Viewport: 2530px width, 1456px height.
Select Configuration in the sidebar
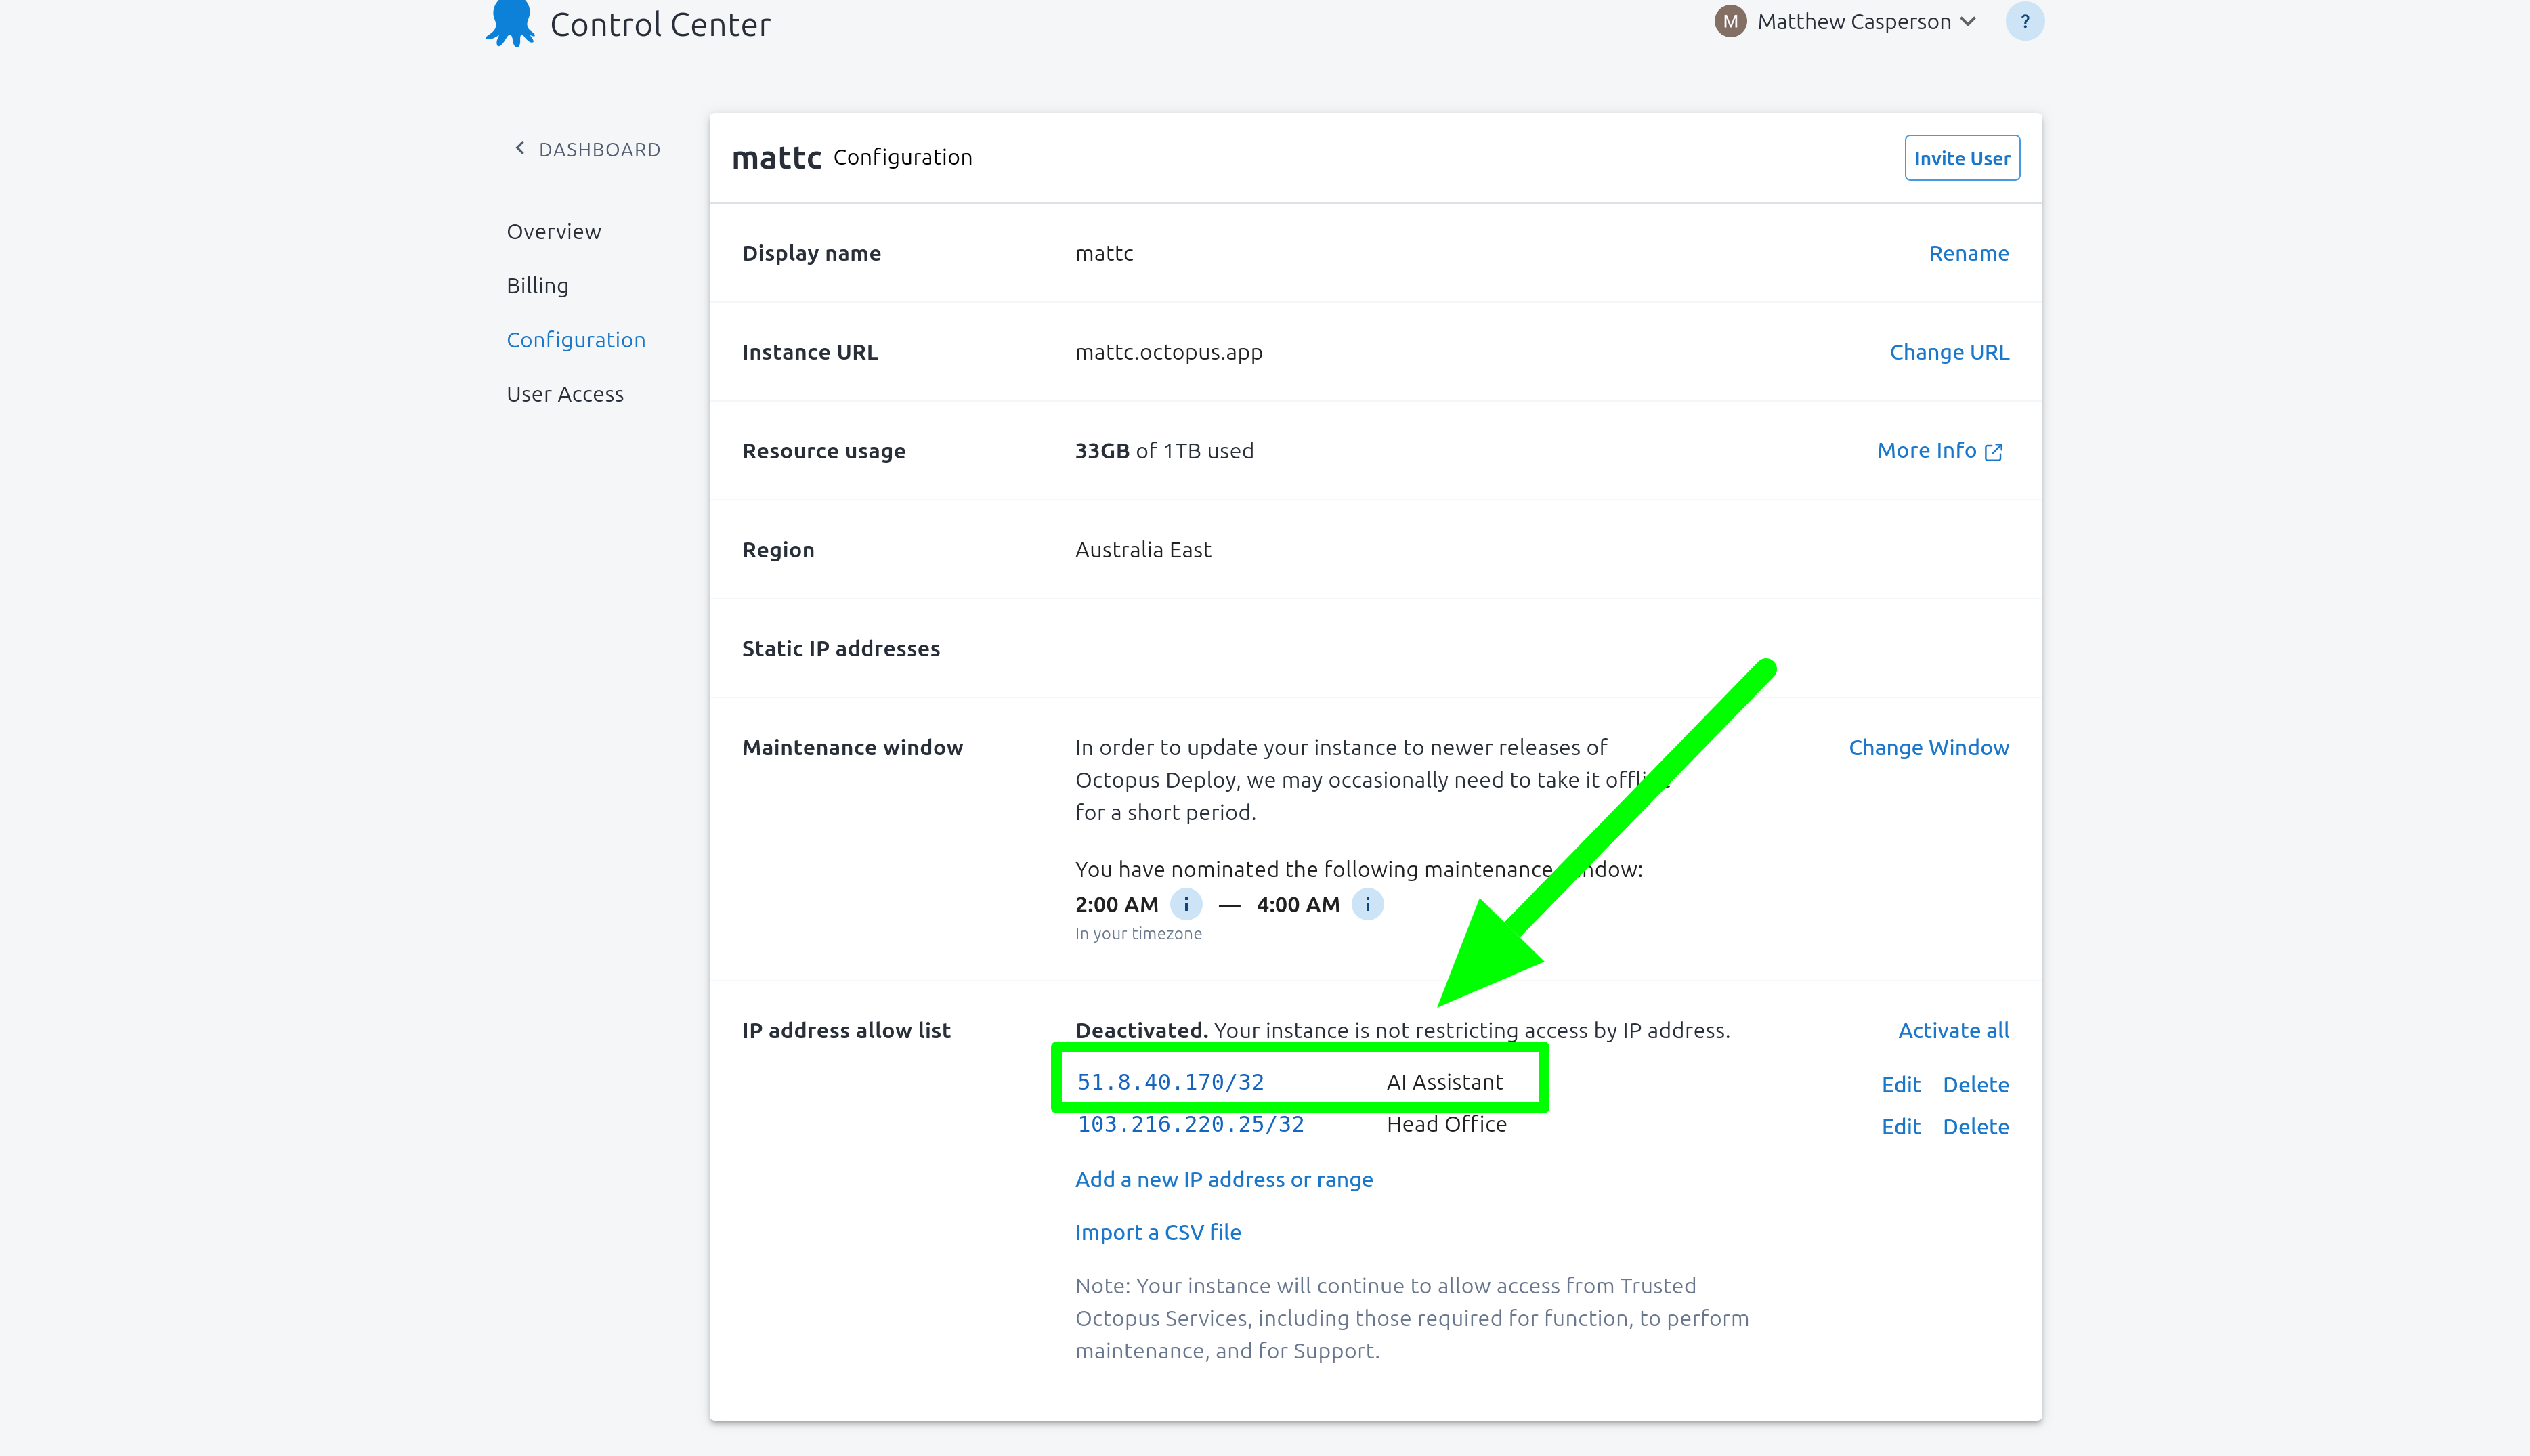point(576,340)
